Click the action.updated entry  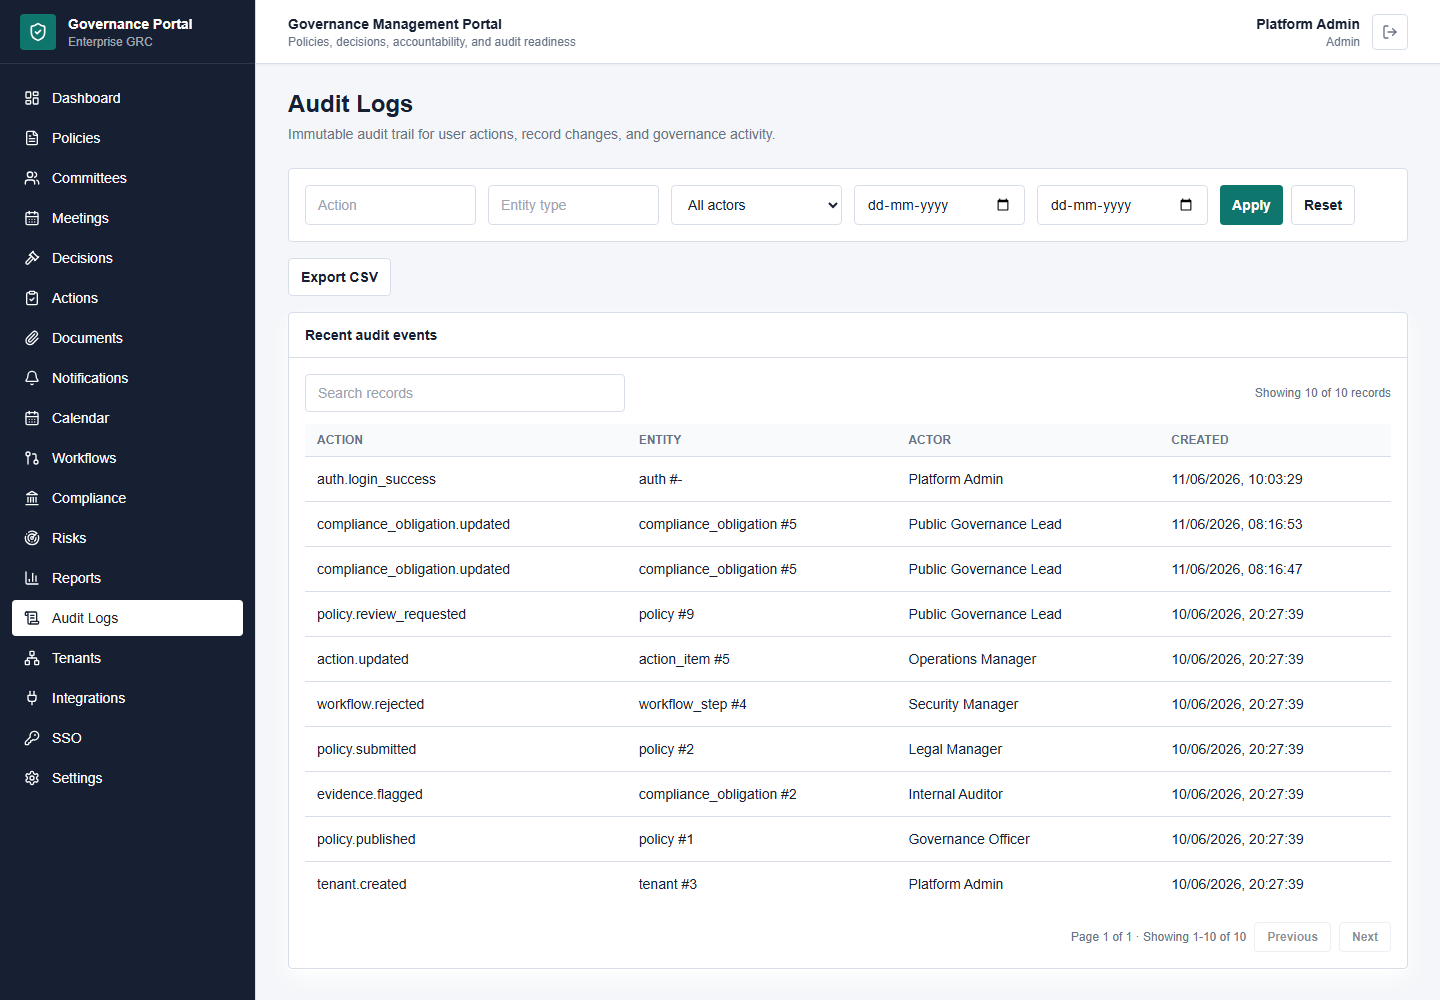pos(363,659)
